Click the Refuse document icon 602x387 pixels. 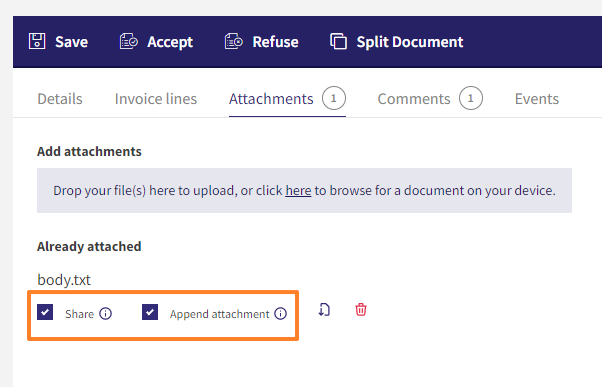233,41
